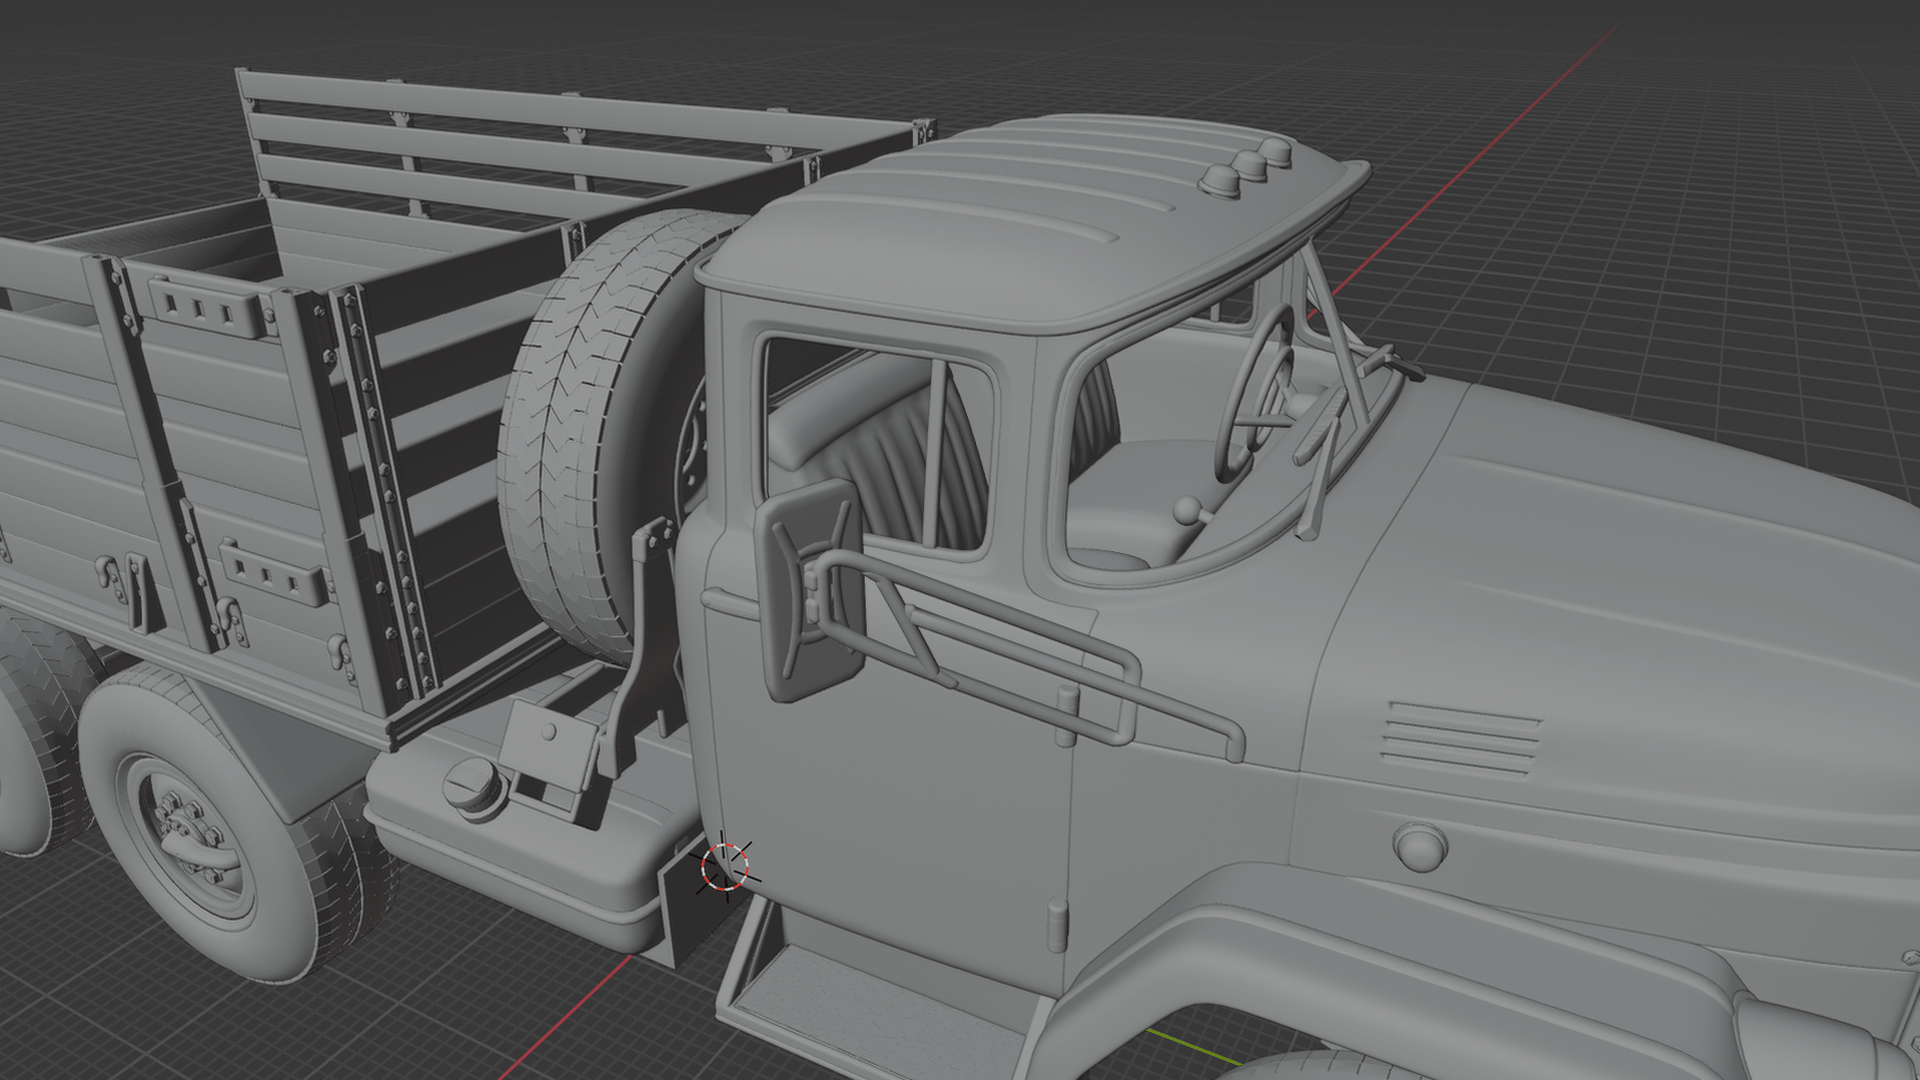Select the steering wheel inside the cab

pyautogui.click(x=1254, y=392)
